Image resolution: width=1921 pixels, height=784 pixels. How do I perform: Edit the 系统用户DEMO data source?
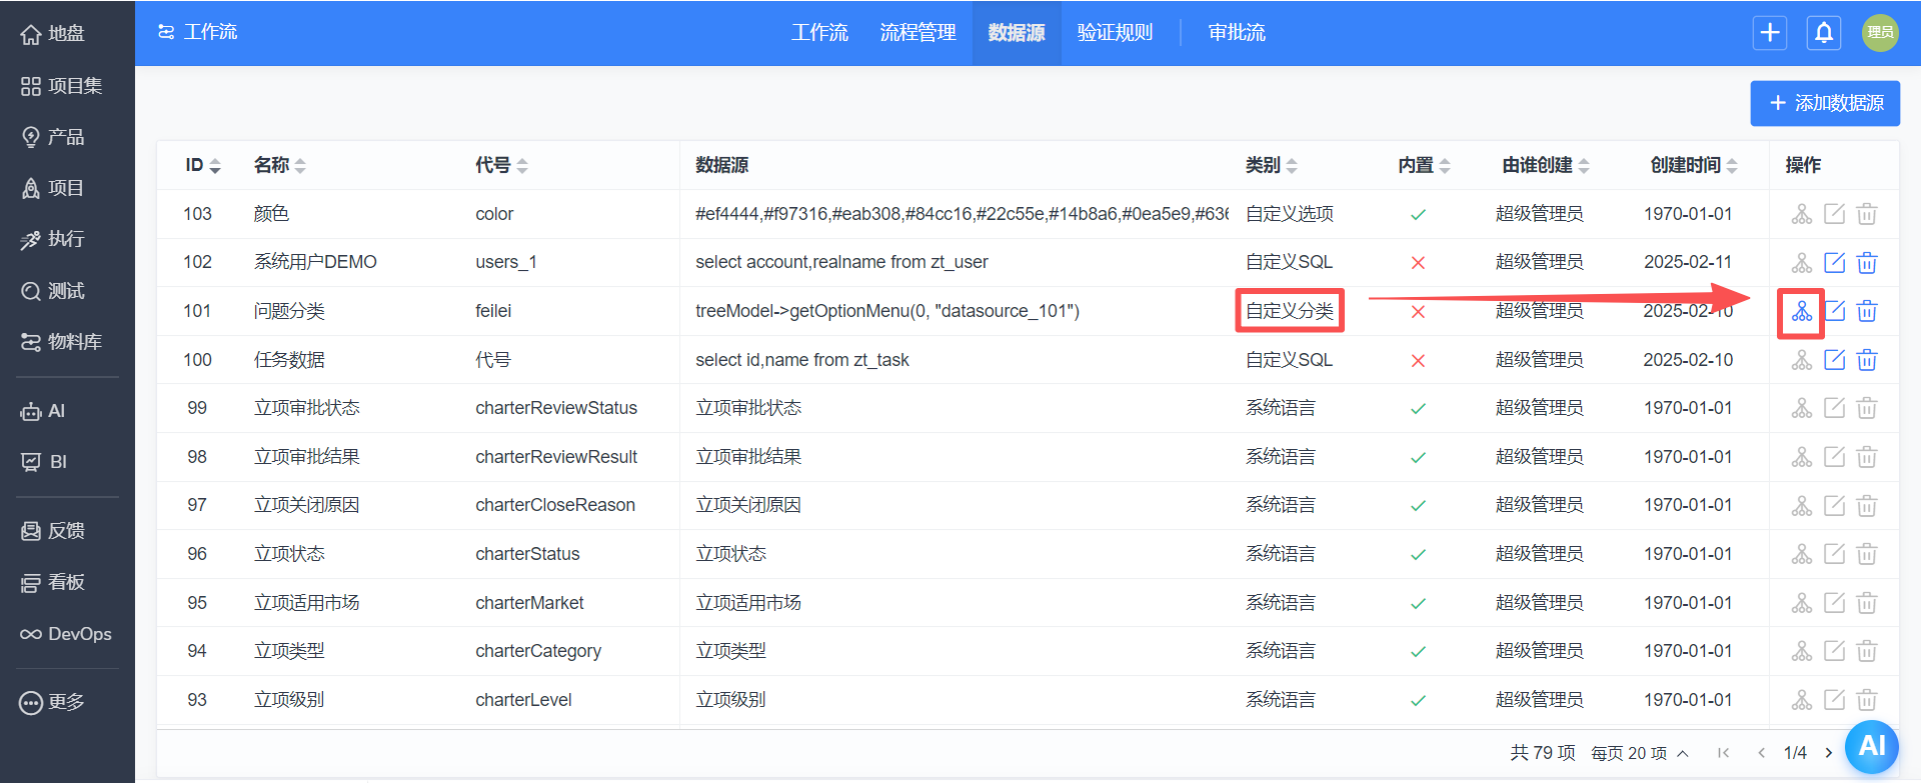[1834, 263]
